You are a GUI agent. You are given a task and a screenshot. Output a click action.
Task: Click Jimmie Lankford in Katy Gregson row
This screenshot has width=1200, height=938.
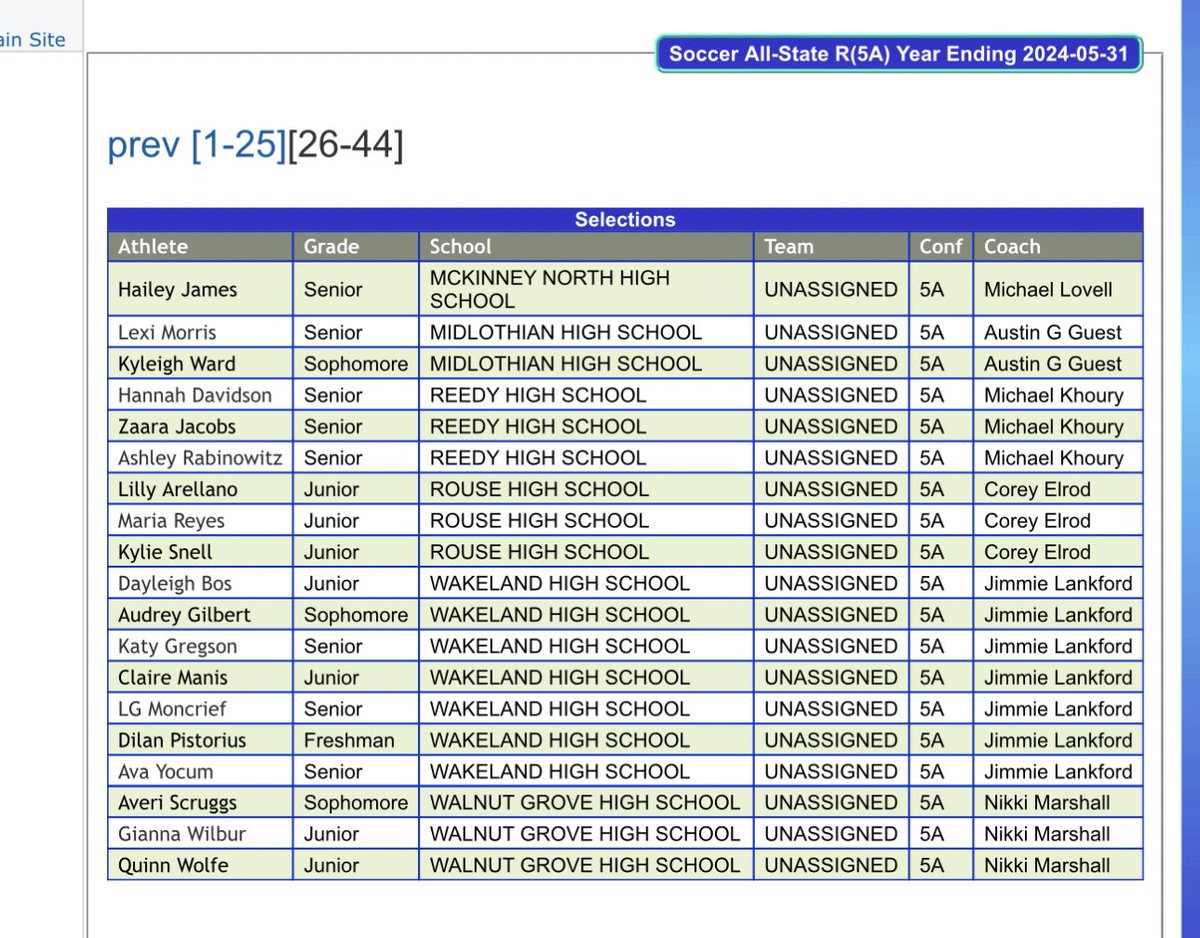pos(1058,647)
